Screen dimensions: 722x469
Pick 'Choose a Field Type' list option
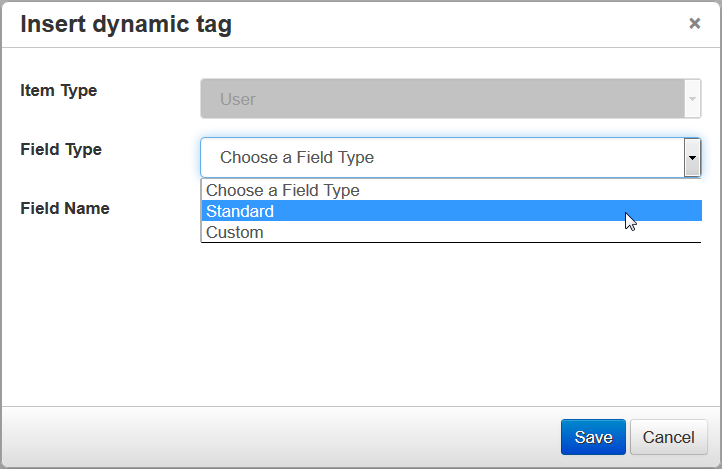283,190
